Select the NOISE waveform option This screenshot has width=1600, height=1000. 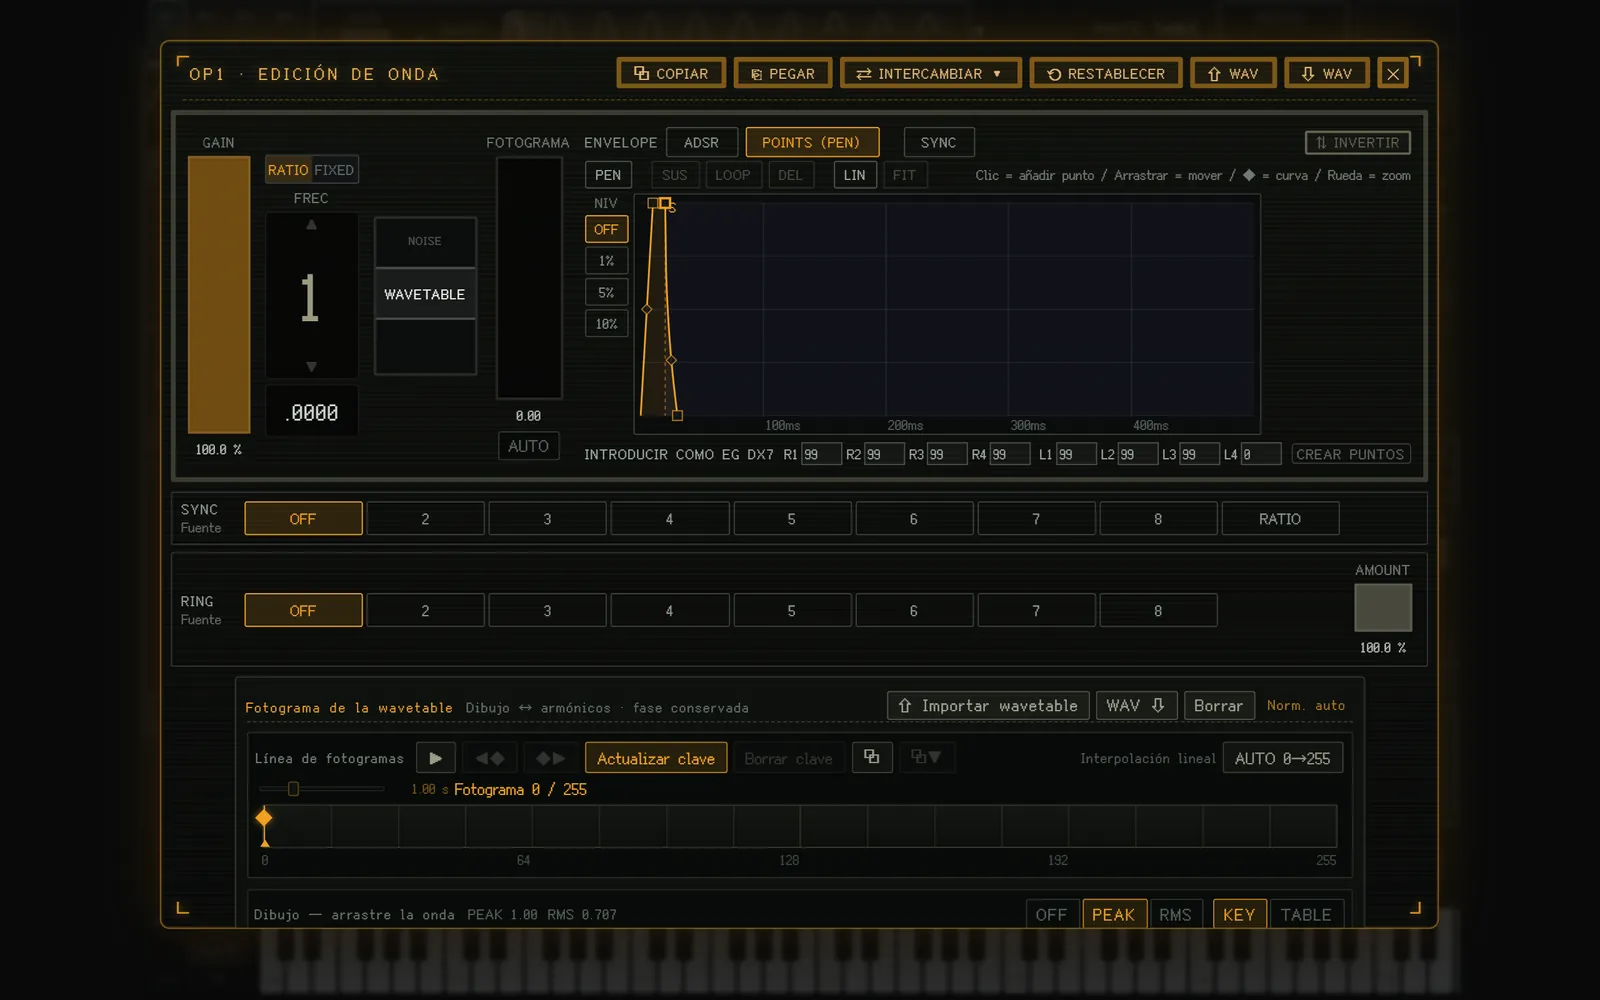(425, 242)
